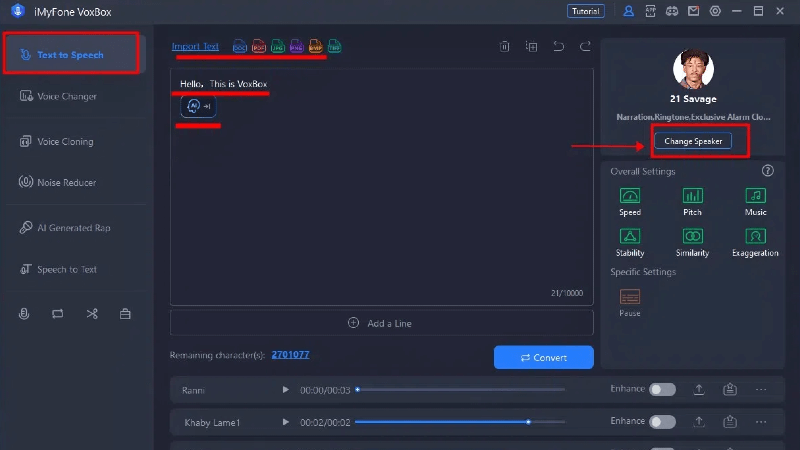Share the Khaby Lame1 clip icon
This screenshot has height=450, width=800.
coord(730,421)
